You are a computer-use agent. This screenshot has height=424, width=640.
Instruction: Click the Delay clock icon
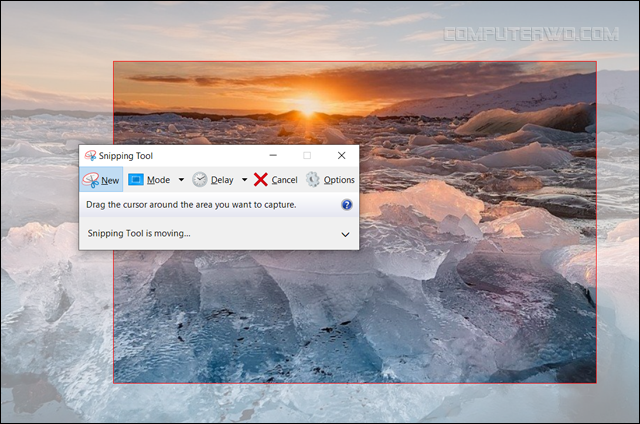(200, 180)
